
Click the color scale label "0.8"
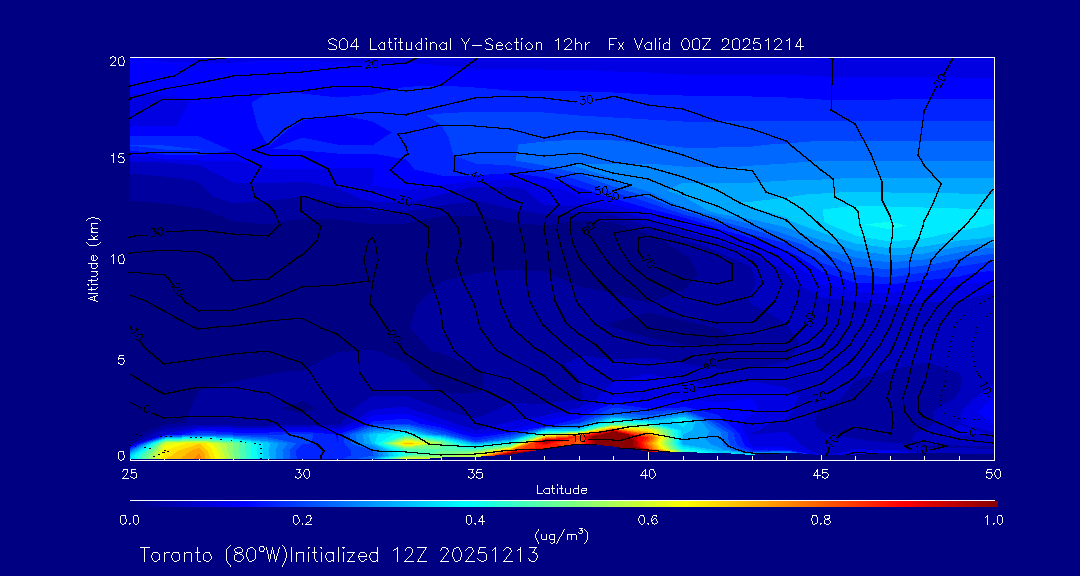pos(821,520)
